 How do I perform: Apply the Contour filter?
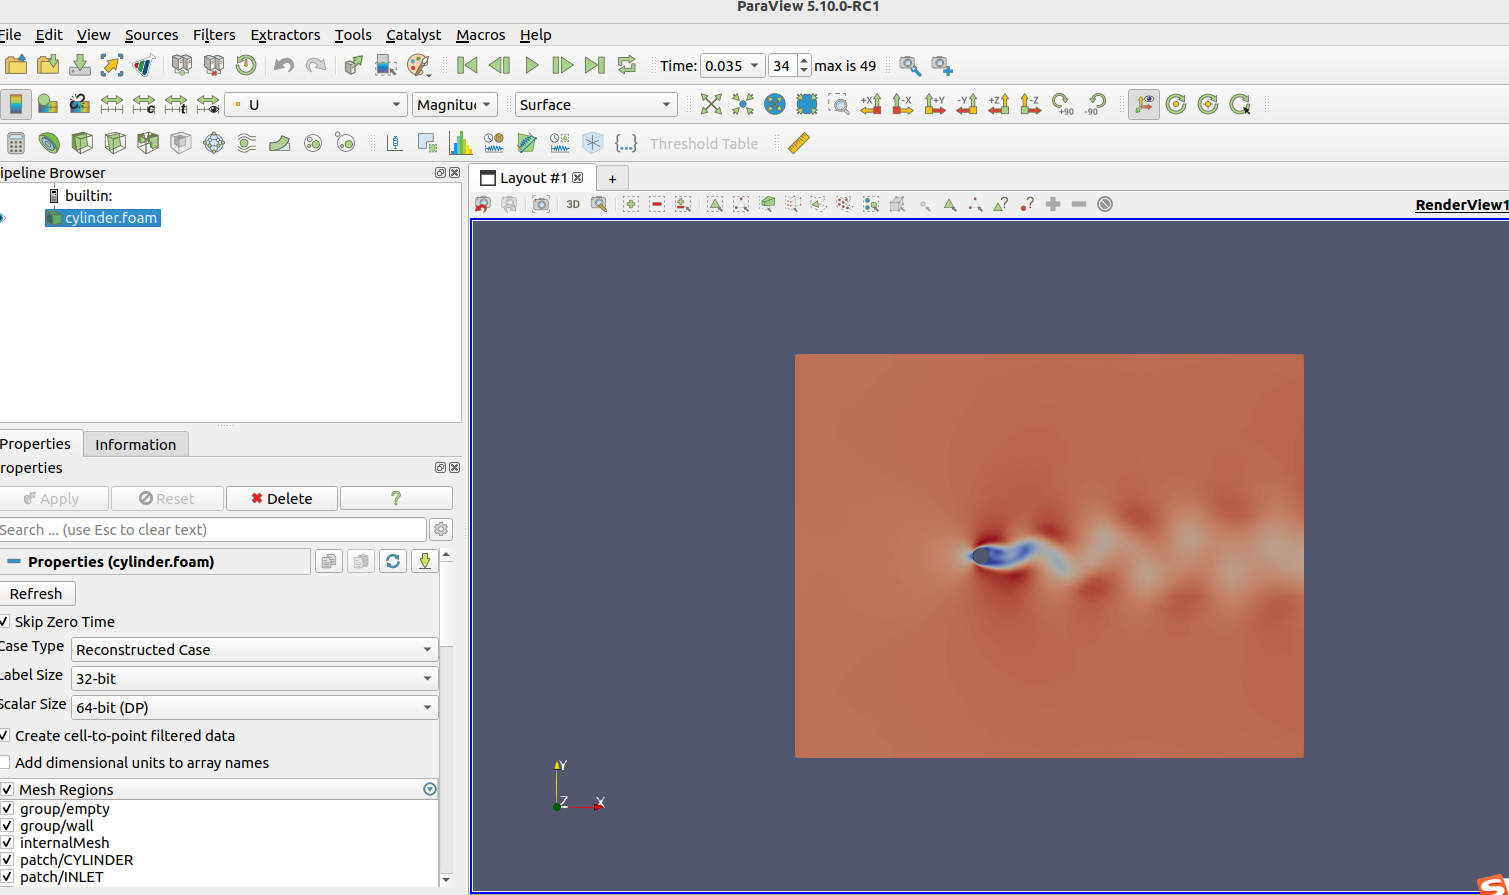(49, 143)
